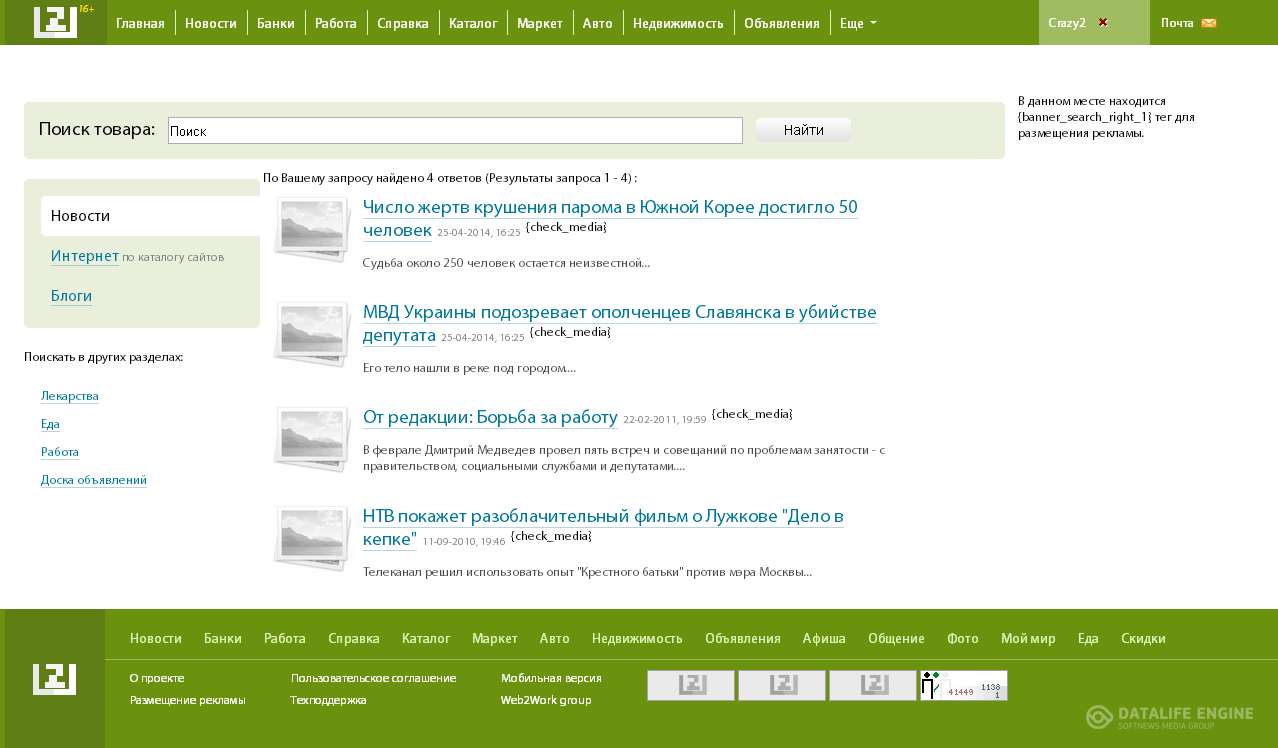Viewport: 1278px width, 748px height.
Task: Search in the Лекарства section
Action: (x=70, y=396)
